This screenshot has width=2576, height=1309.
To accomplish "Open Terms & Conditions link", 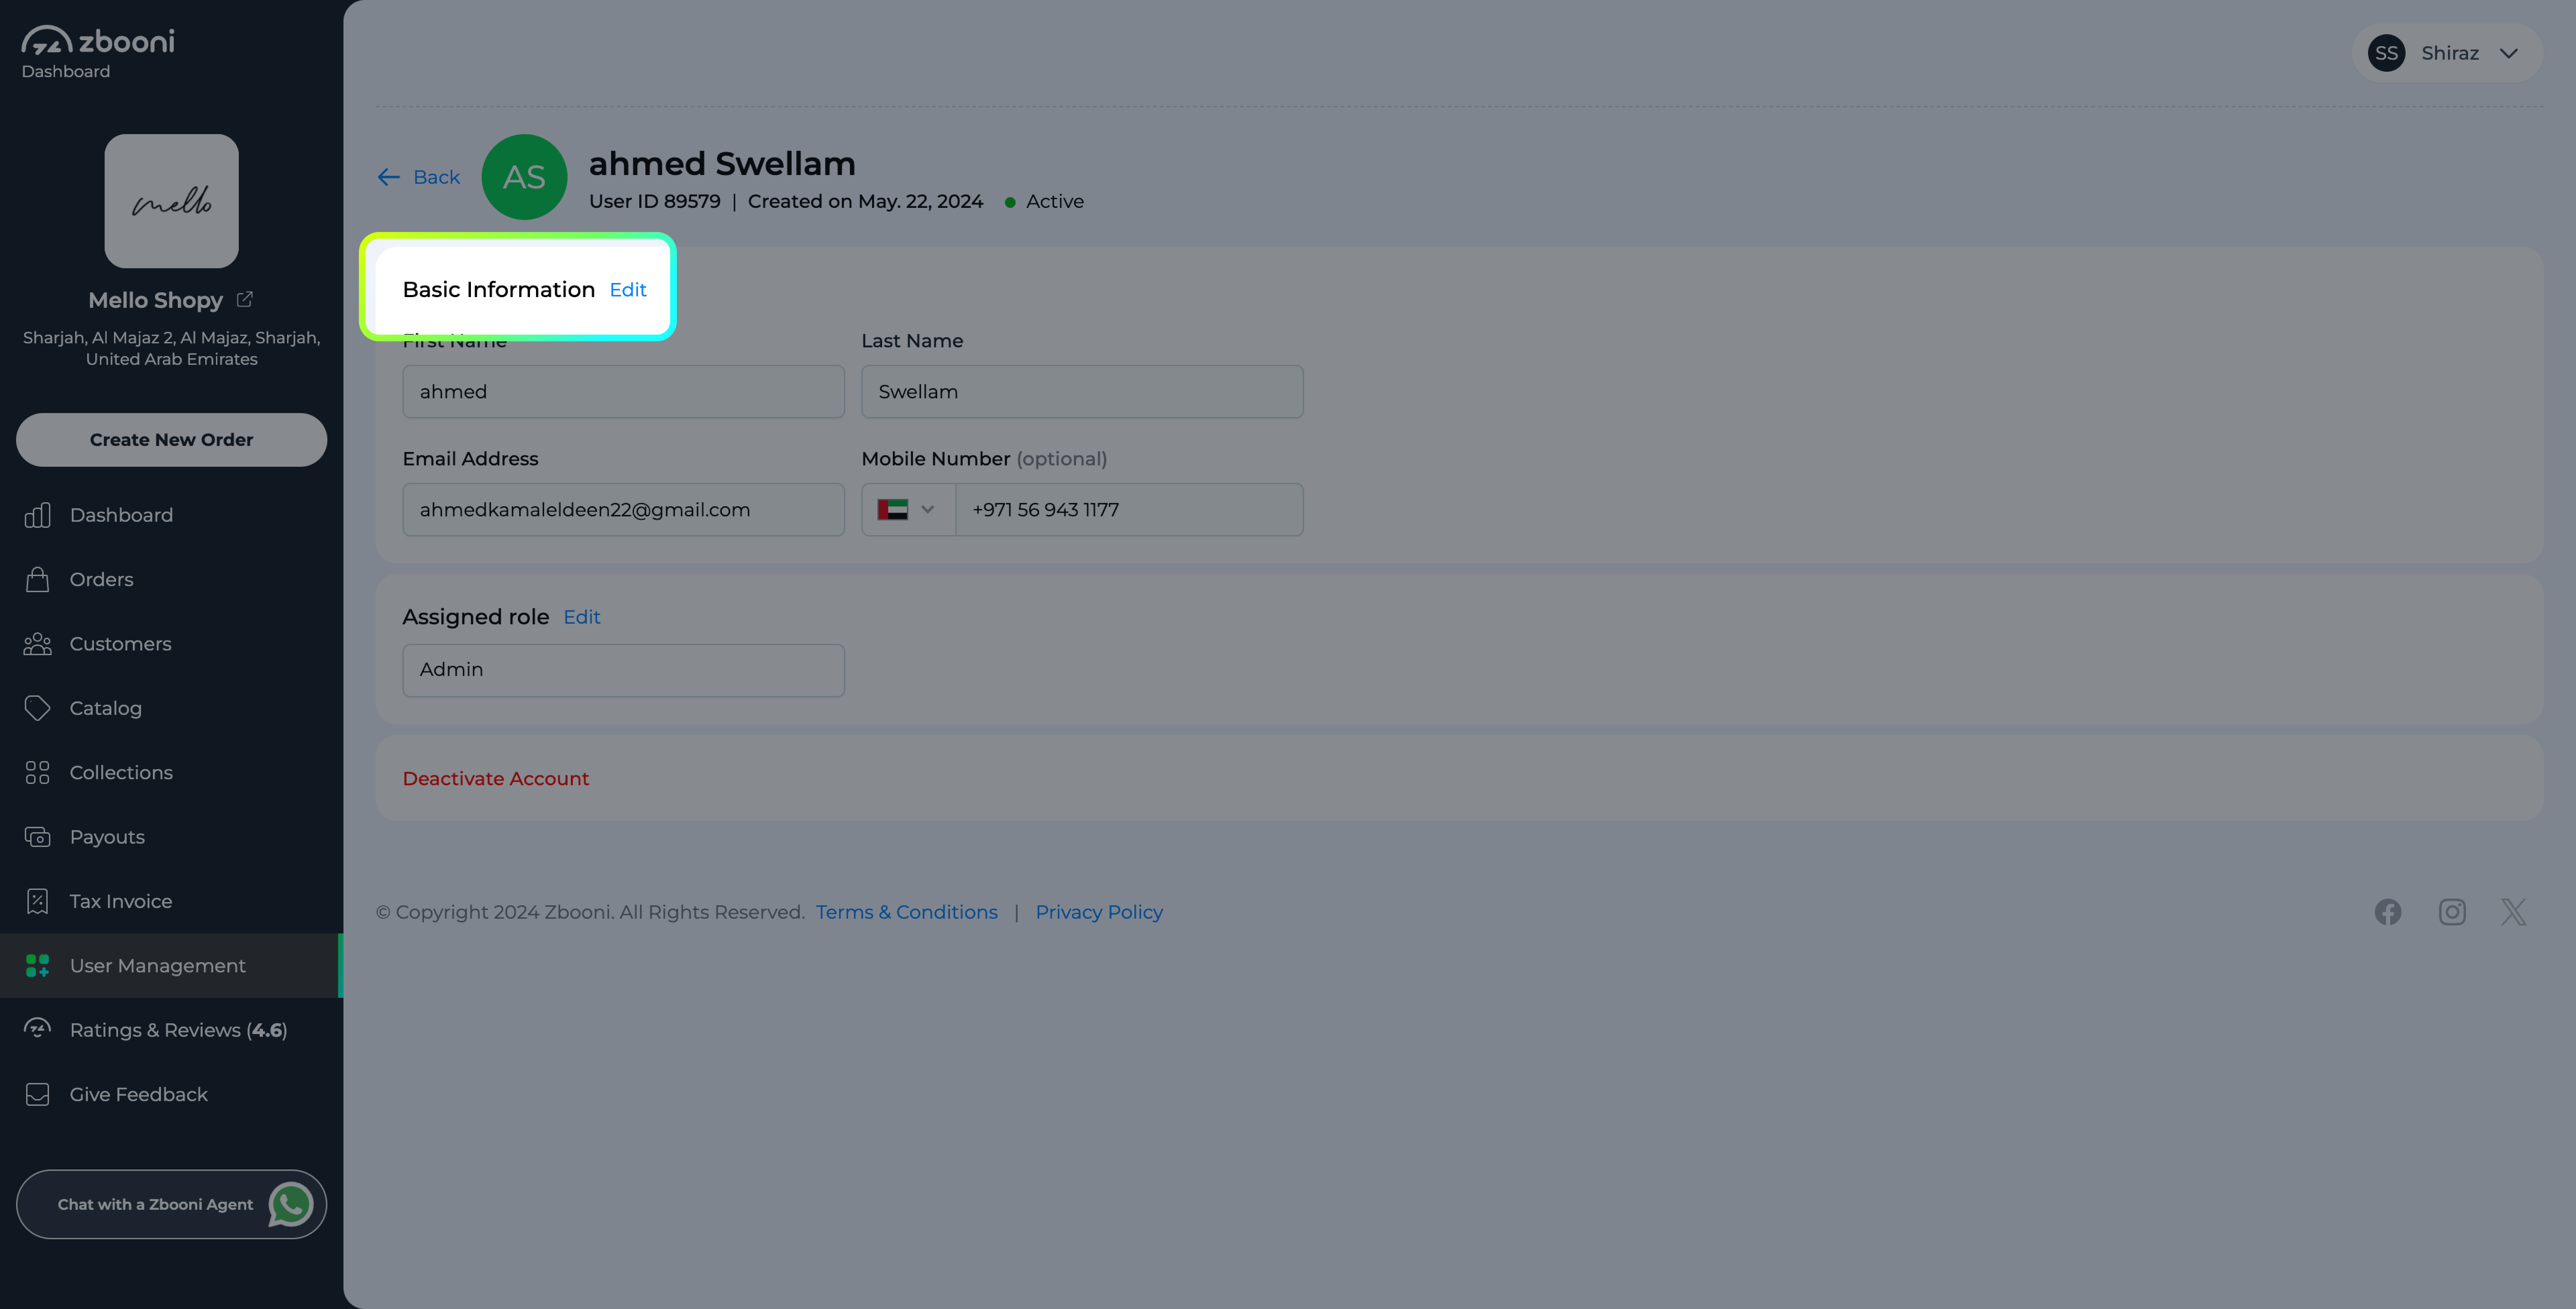I will tap(907, 912).
